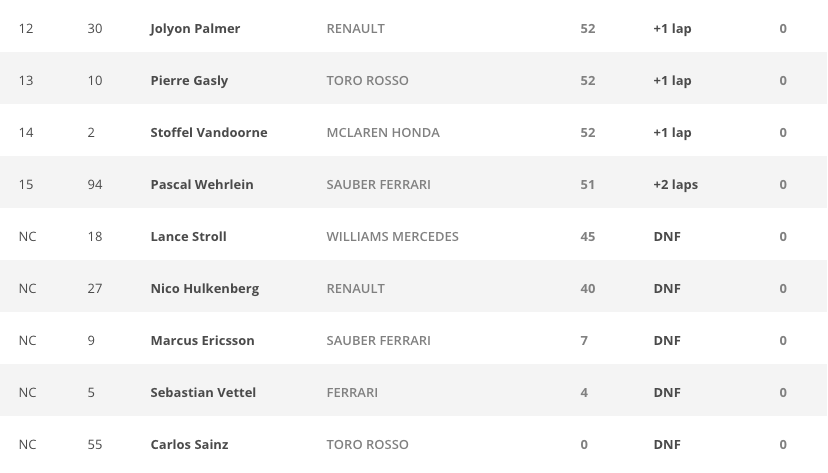Select Stoffel Vandoorne in results table
828x473 pixels.
point(208,133)
